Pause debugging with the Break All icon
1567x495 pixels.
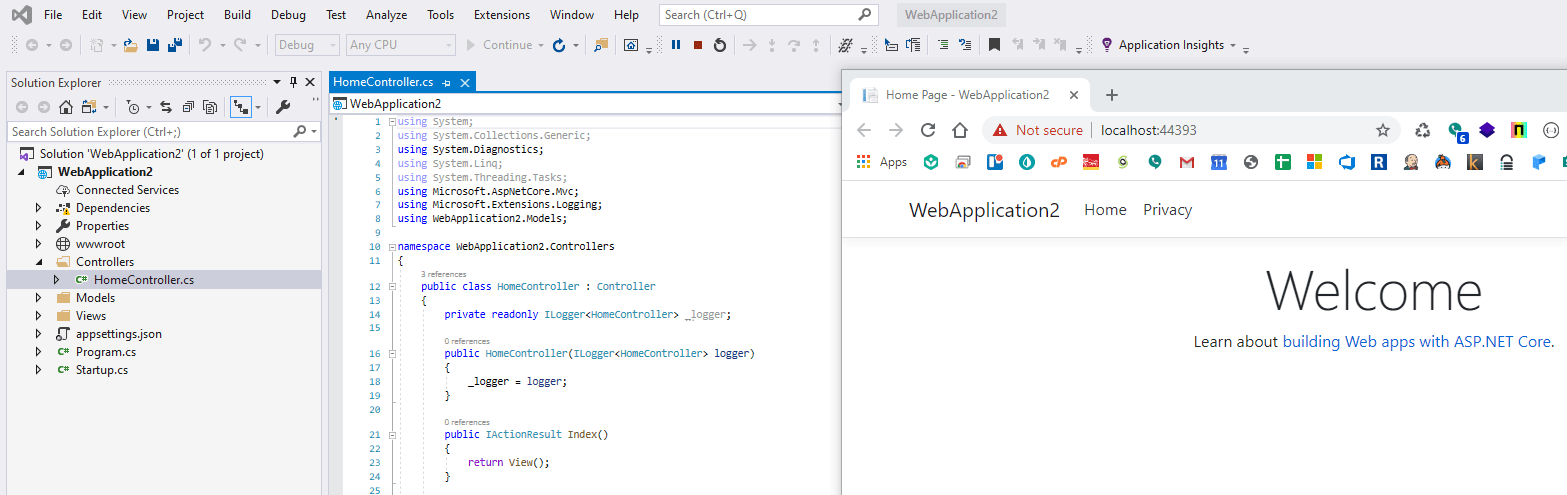pyautogui.click(x=676, y=45)
